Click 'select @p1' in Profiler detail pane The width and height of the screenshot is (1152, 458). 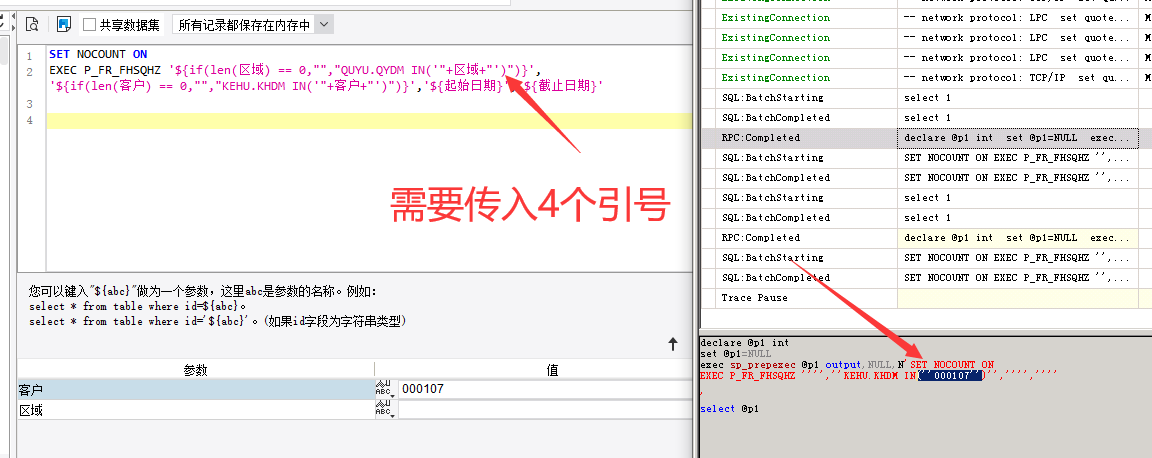pyautogui.click(x=730, y=409)
